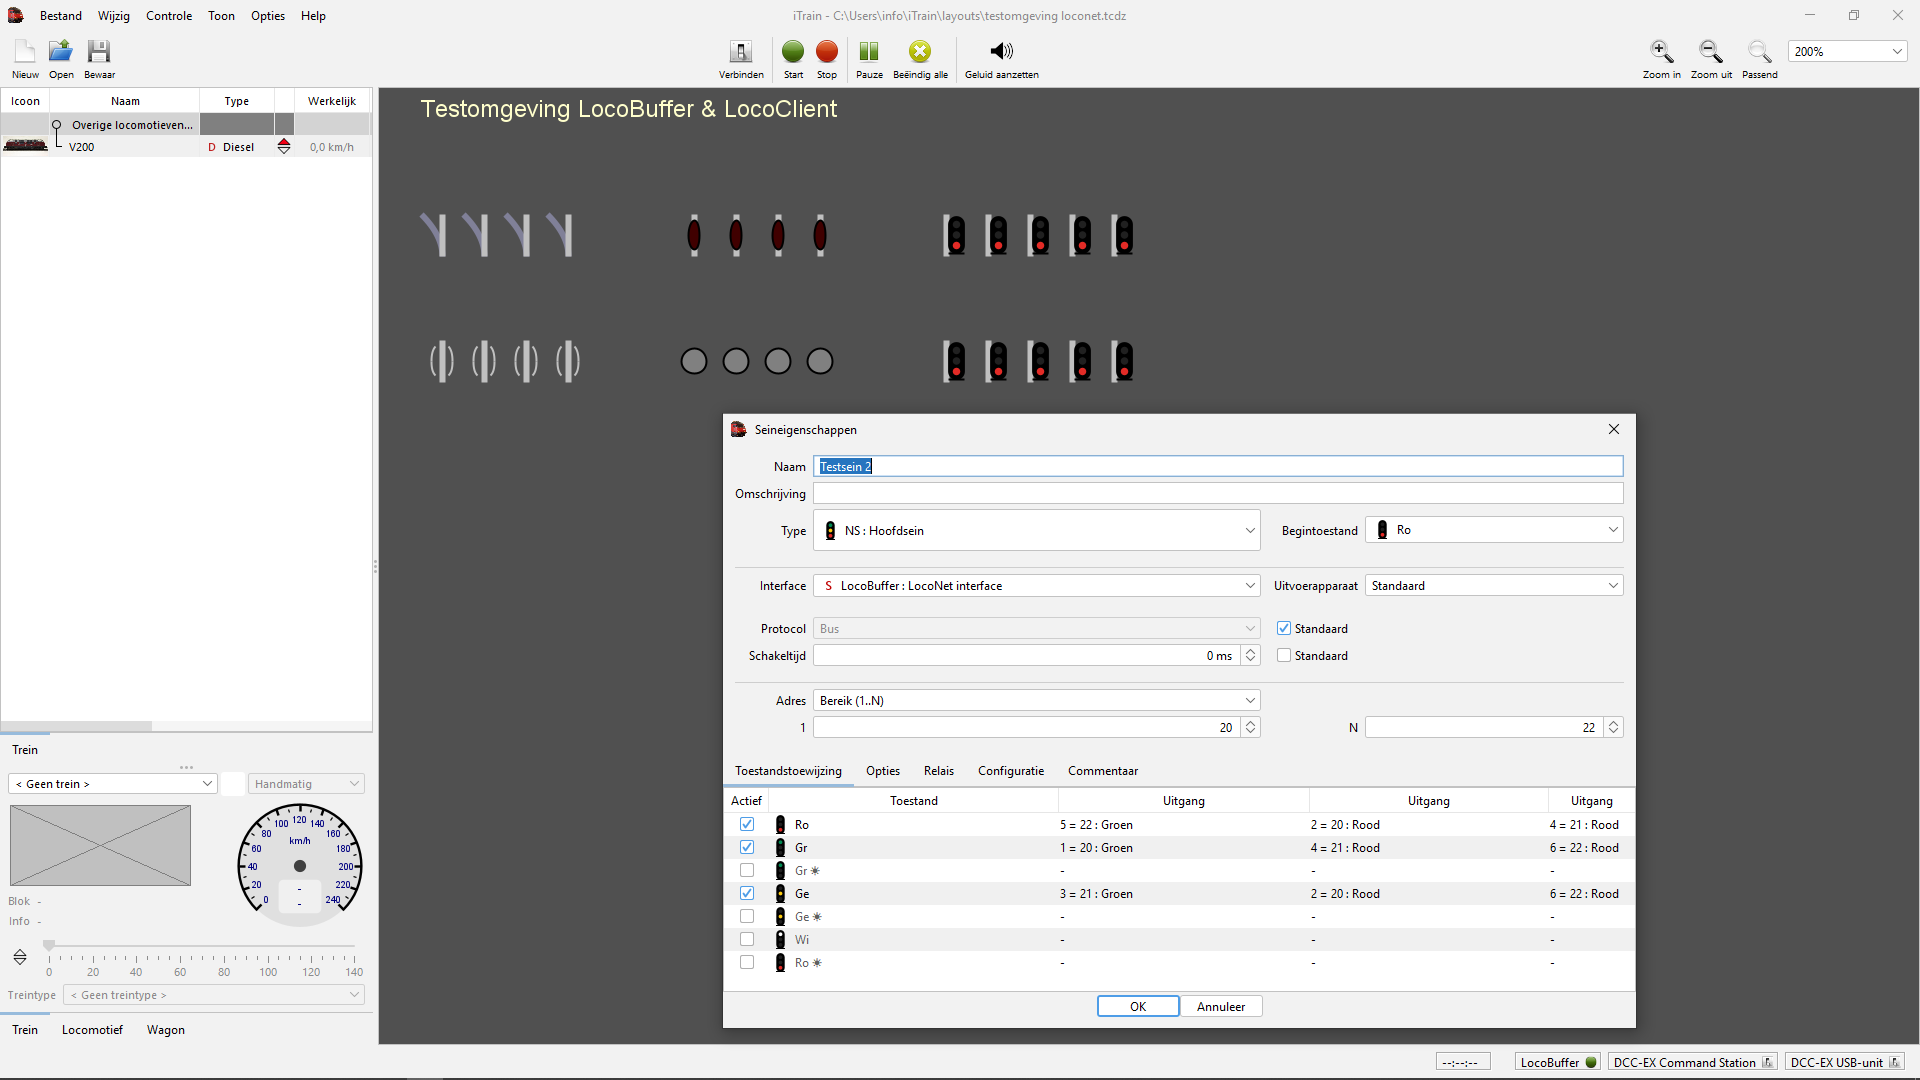Click the Pauze toolbar icon
1920x1080 pixels.
click(x=869, y=52)
